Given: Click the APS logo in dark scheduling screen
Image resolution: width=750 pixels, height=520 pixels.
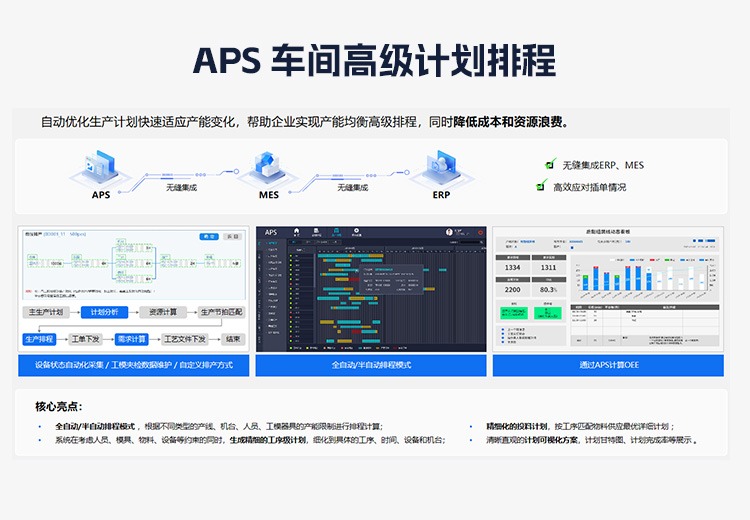Looking at the screenshot, I should pos(271,232).
